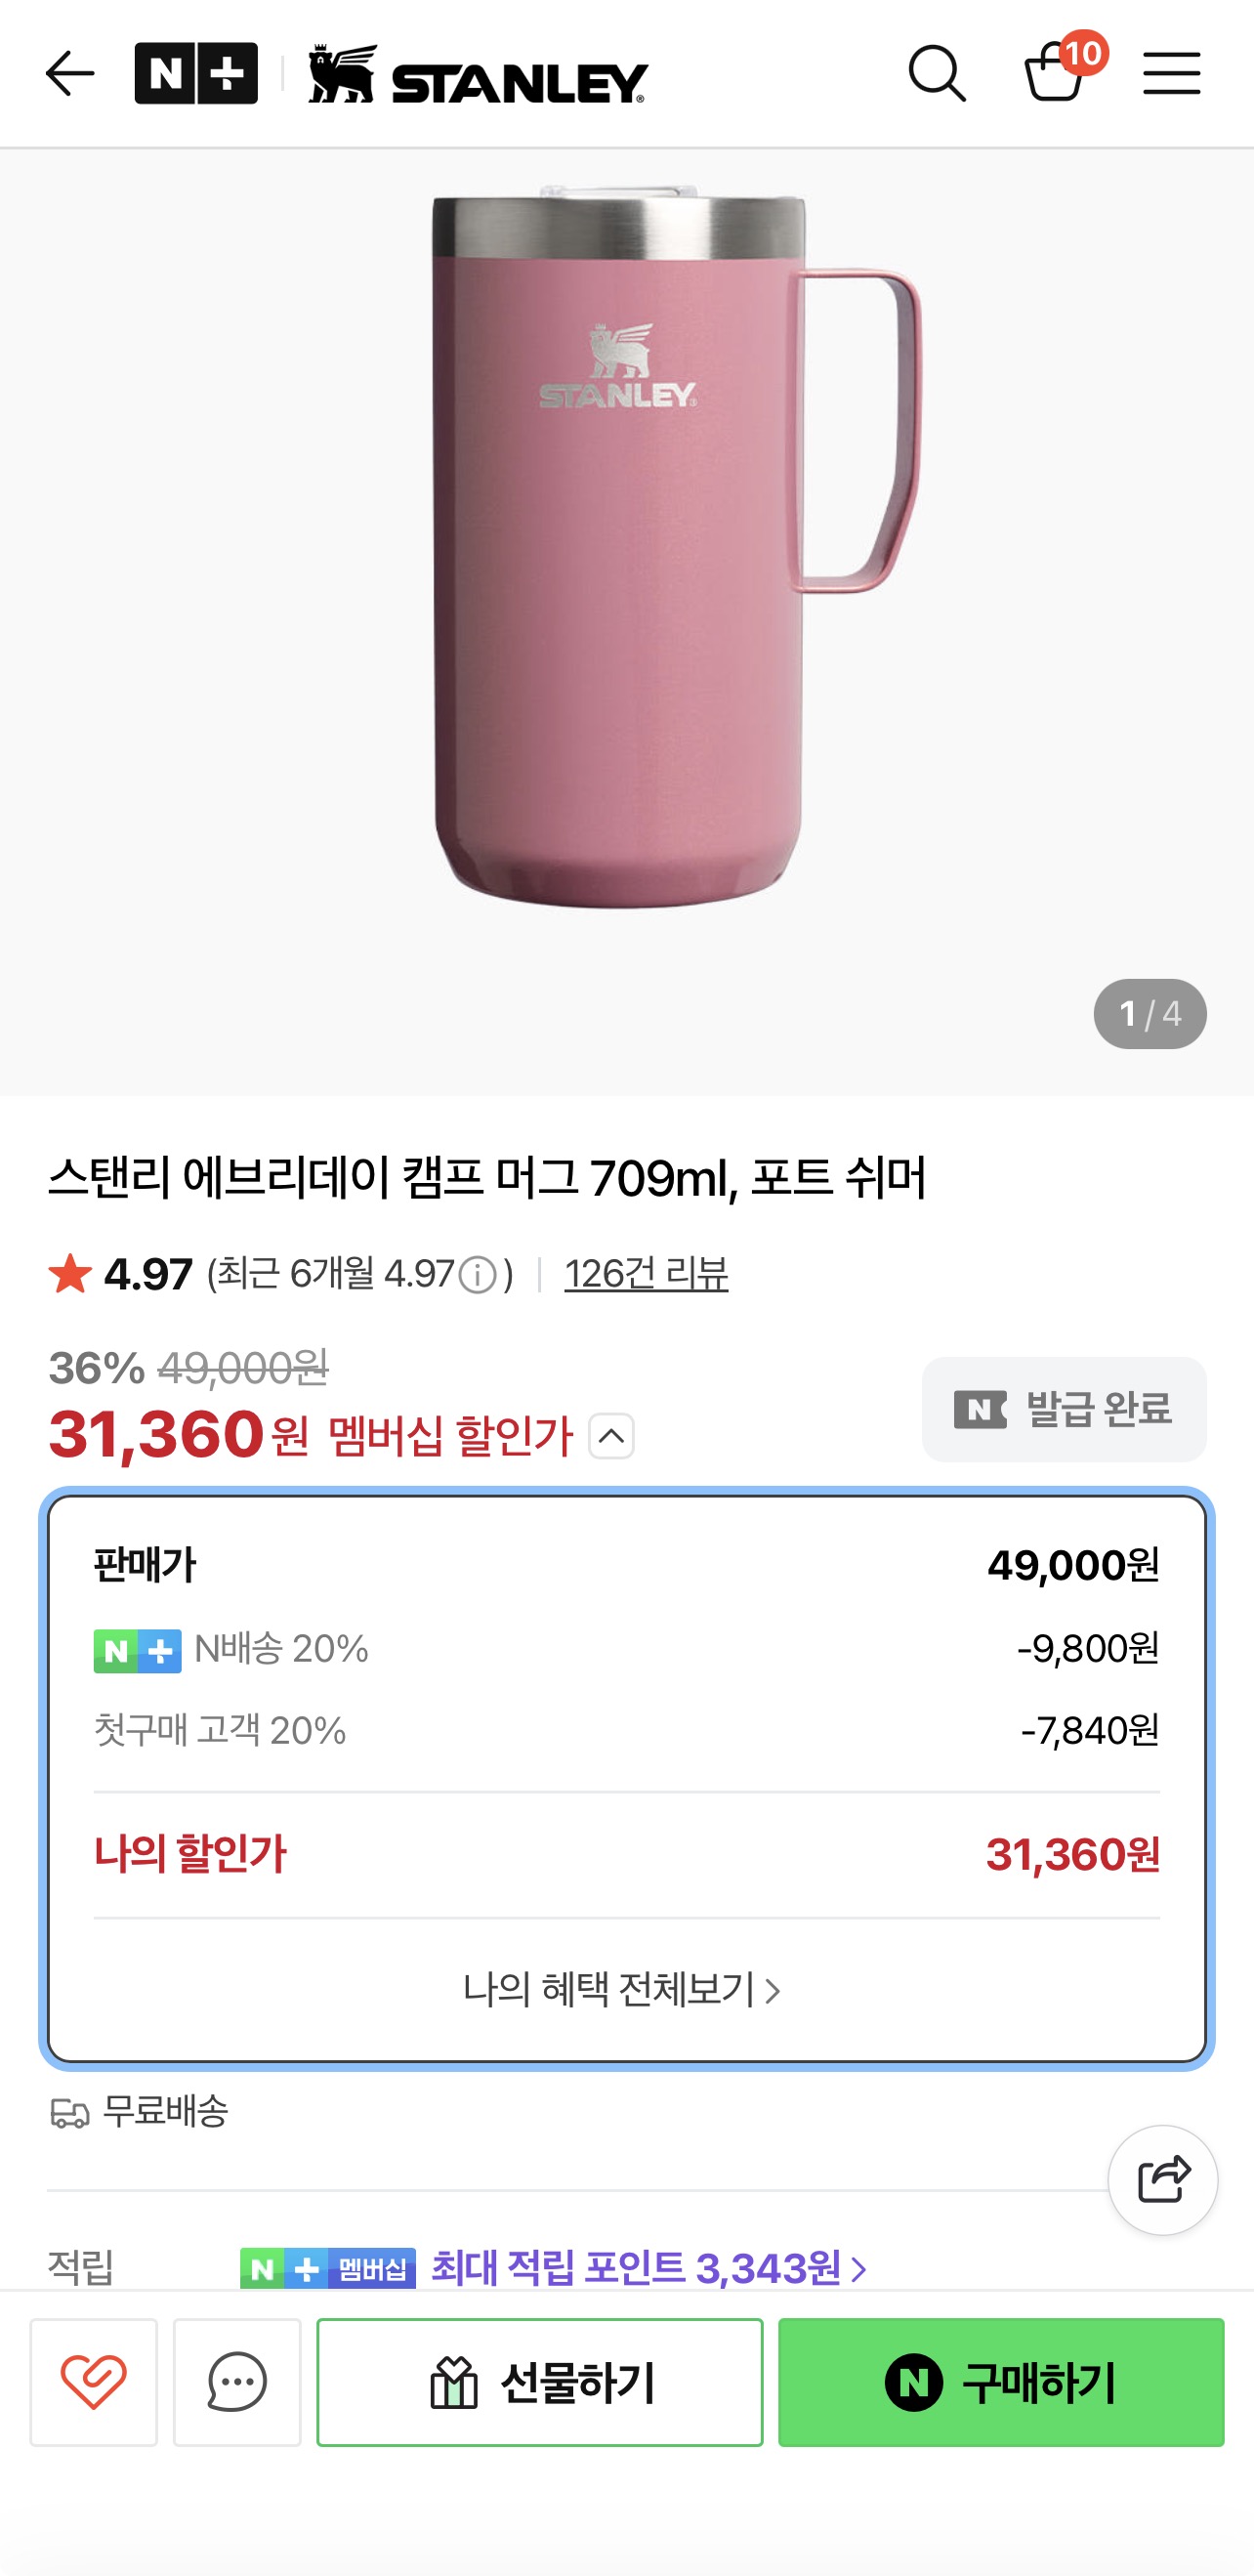Open the hamburger menu
The width and height of the screenshot is (1254, 2576).
1171,74
